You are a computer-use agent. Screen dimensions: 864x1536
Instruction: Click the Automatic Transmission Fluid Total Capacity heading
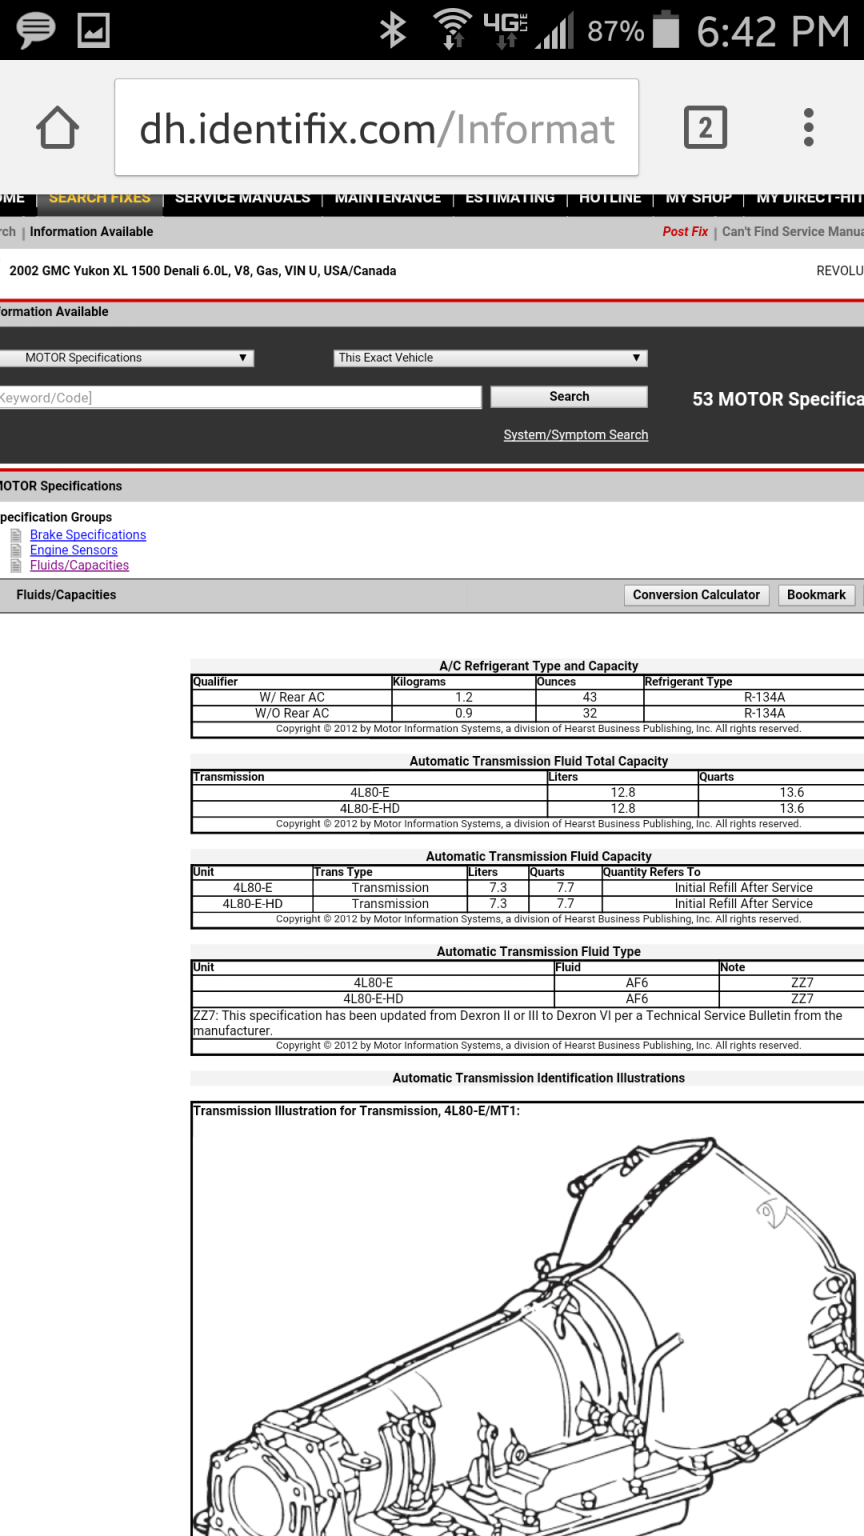pos(539,761)
